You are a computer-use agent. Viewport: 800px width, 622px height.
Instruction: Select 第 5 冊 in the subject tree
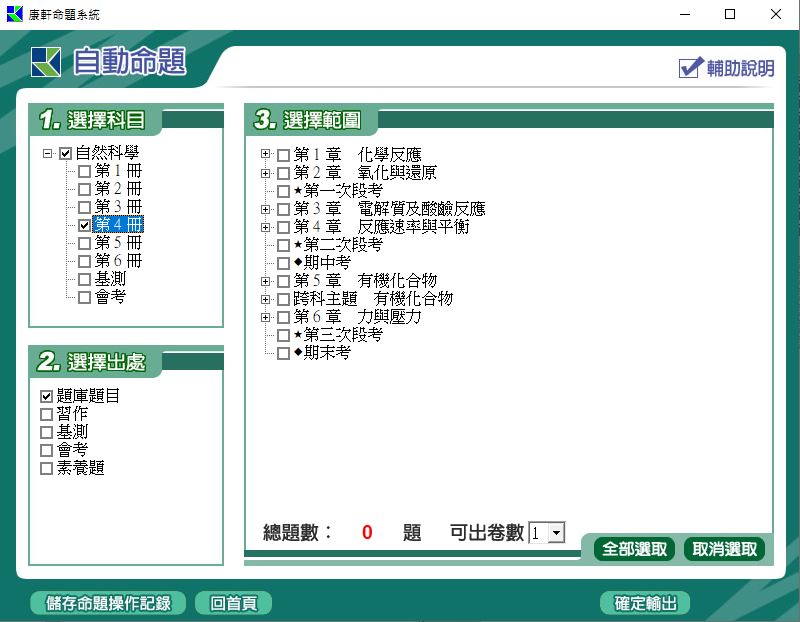coord(118,243)
